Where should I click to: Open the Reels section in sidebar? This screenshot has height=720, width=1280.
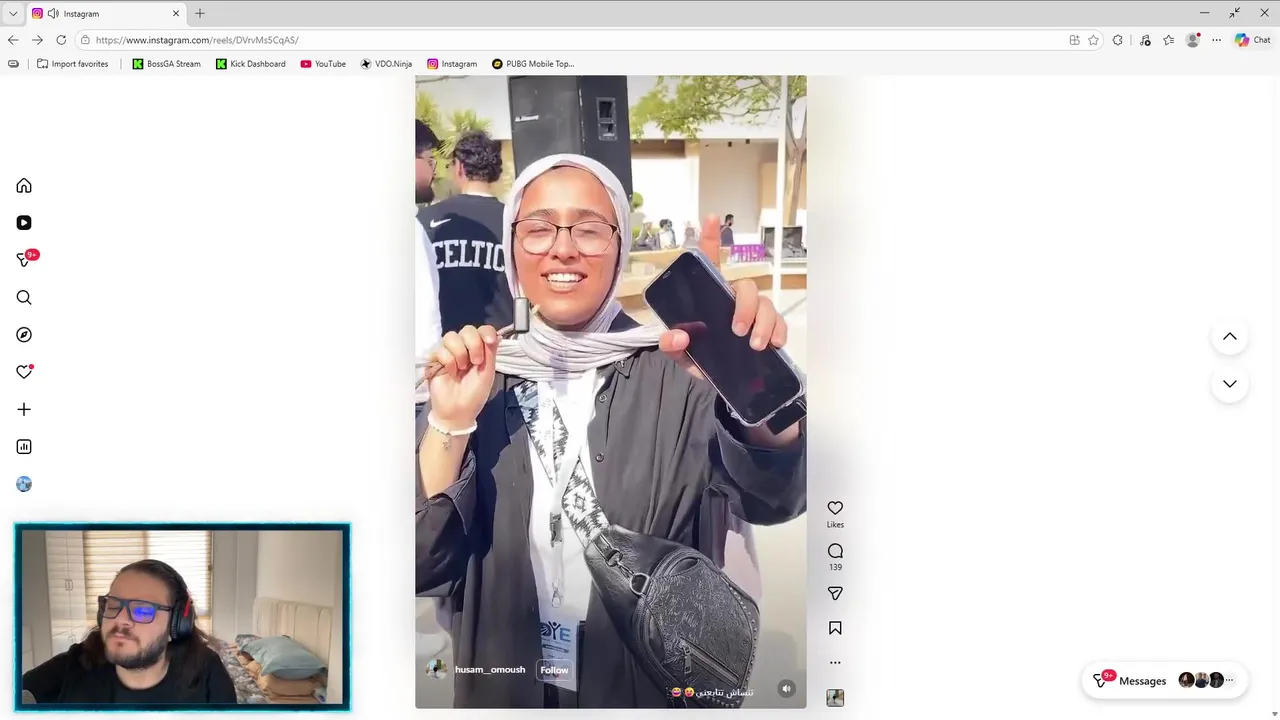tap(24, 223)
